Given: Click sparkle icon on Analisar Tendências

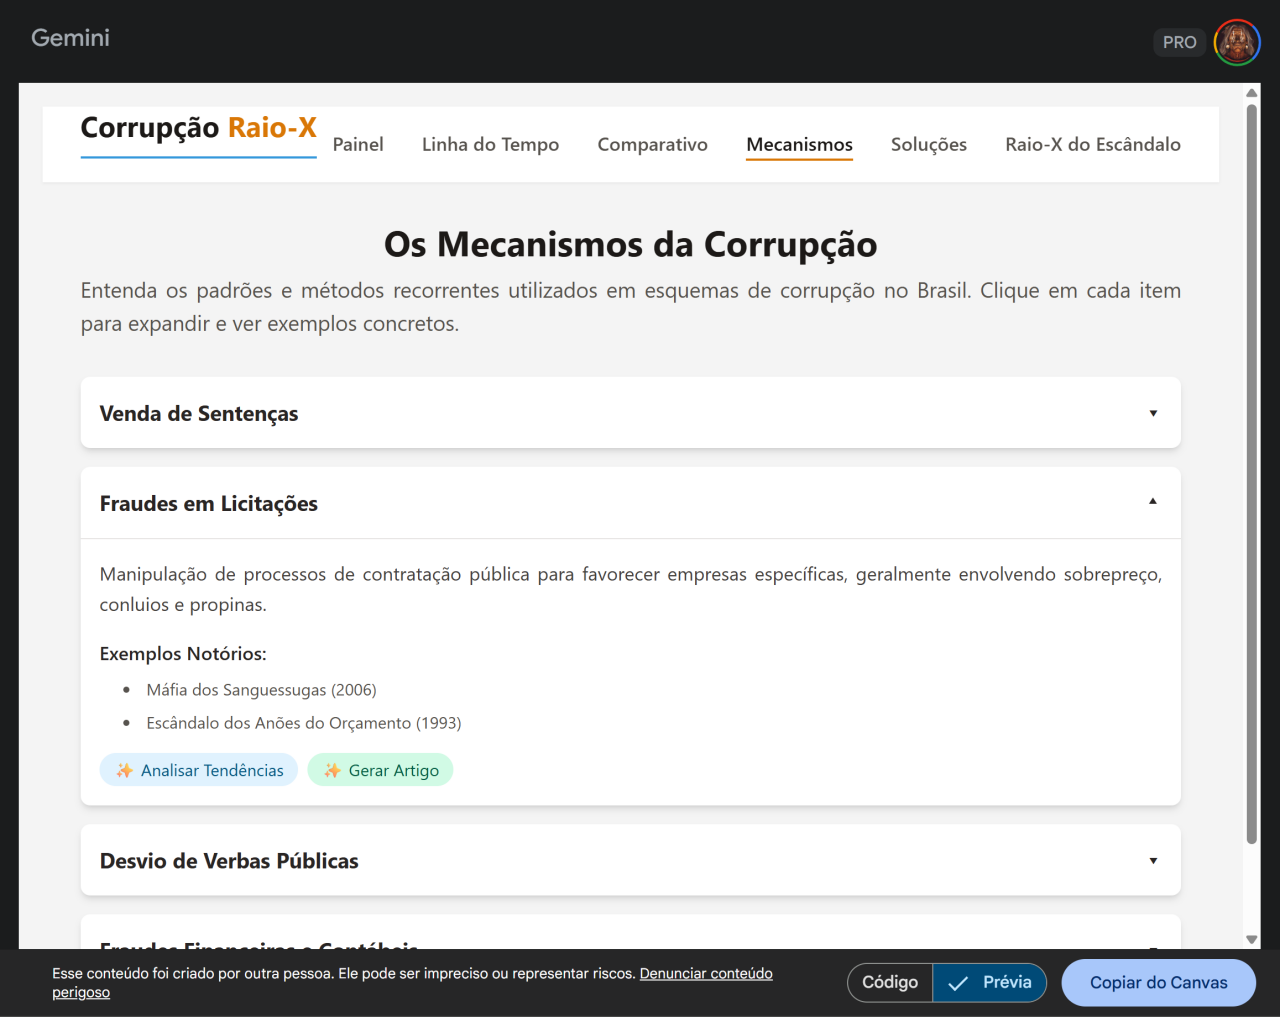Looking at the screenshot, I should point(124,770).
